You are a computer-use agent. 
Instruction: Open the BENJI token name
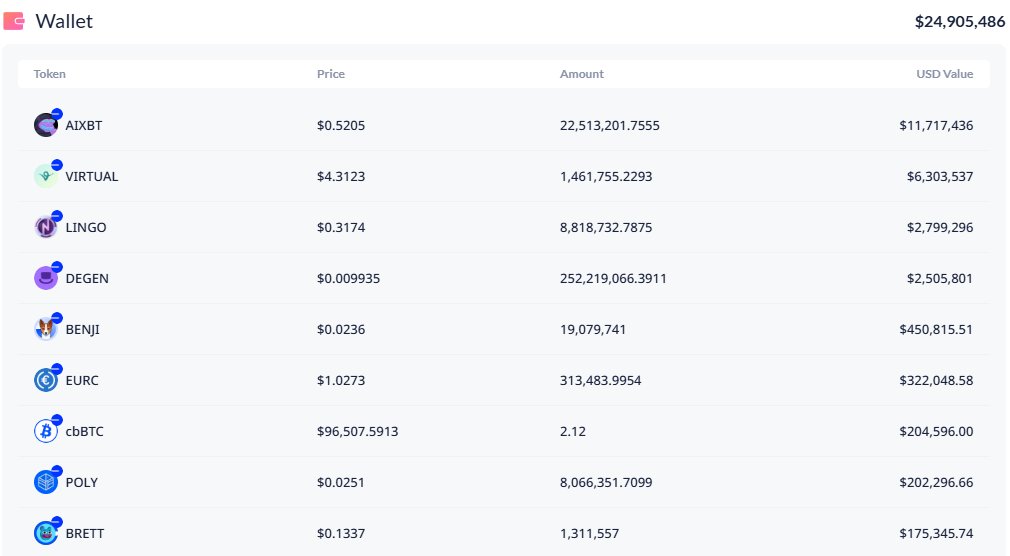tap(82, 329)
